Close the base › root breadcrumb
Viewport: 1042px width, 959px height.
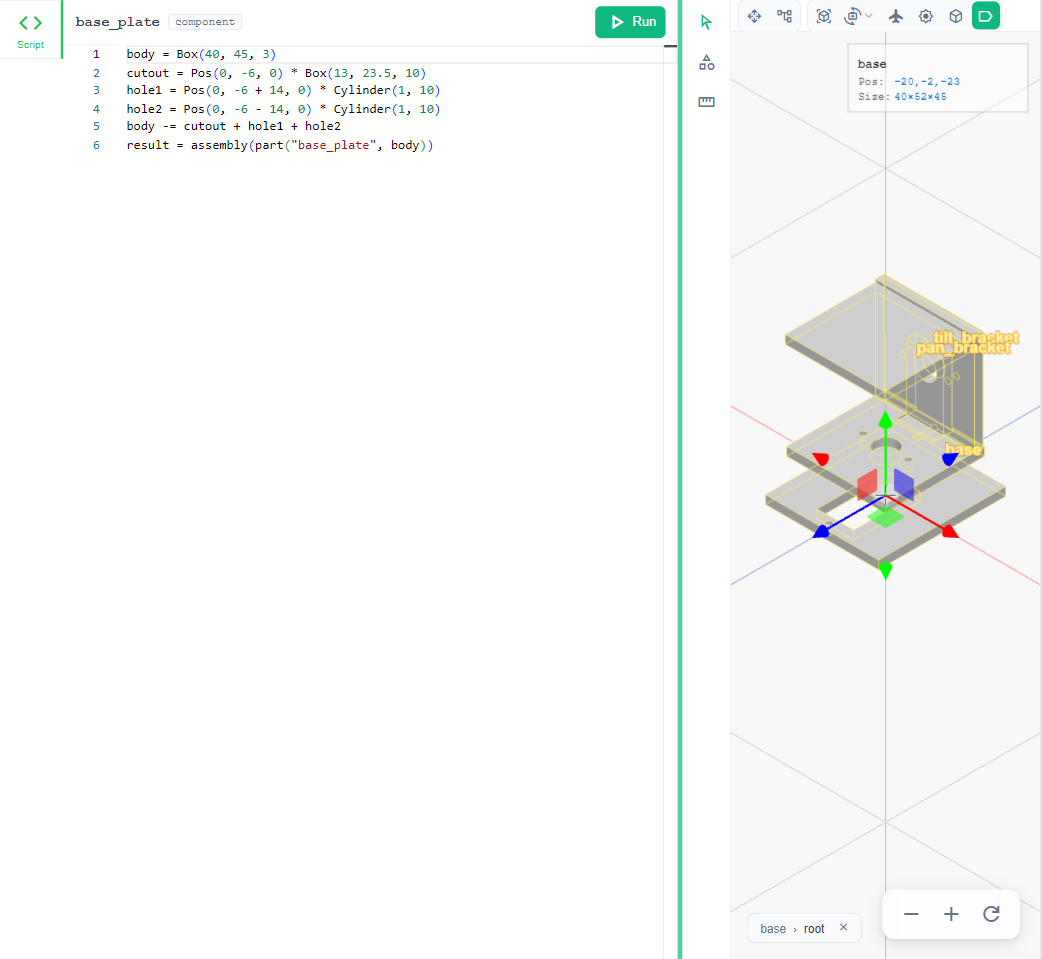(843, 927)
